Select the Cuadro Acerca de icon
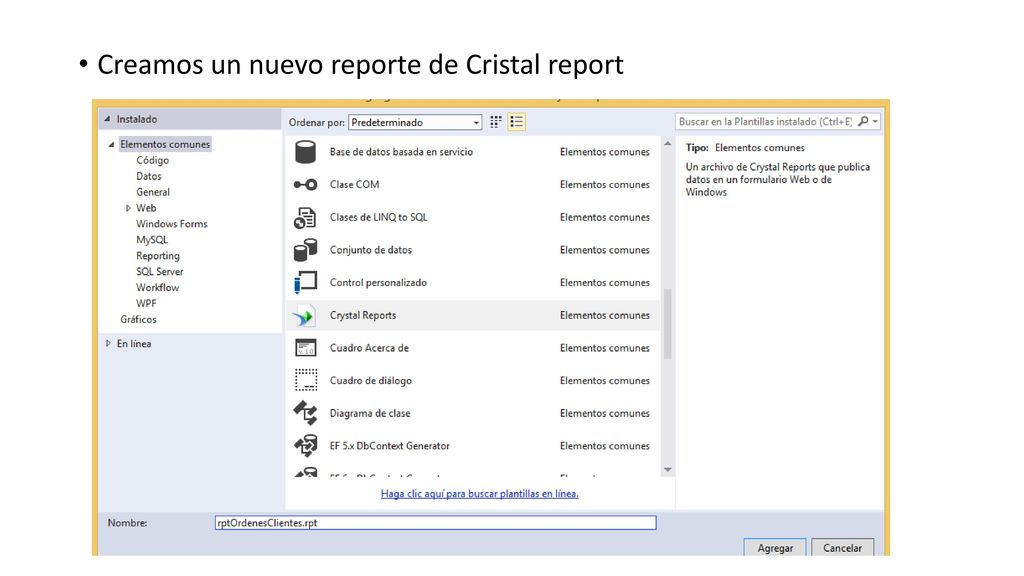This screenshot has height=576, width=1024. [x=305, y=348]
